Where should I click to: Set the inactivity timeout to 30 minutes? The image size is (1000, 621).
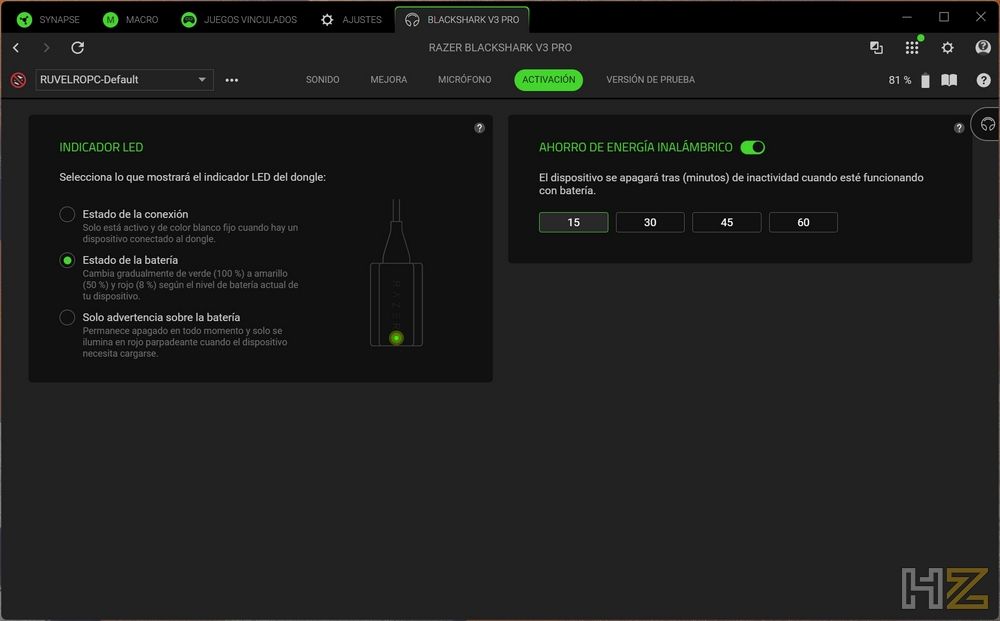[x=650, y=223]
